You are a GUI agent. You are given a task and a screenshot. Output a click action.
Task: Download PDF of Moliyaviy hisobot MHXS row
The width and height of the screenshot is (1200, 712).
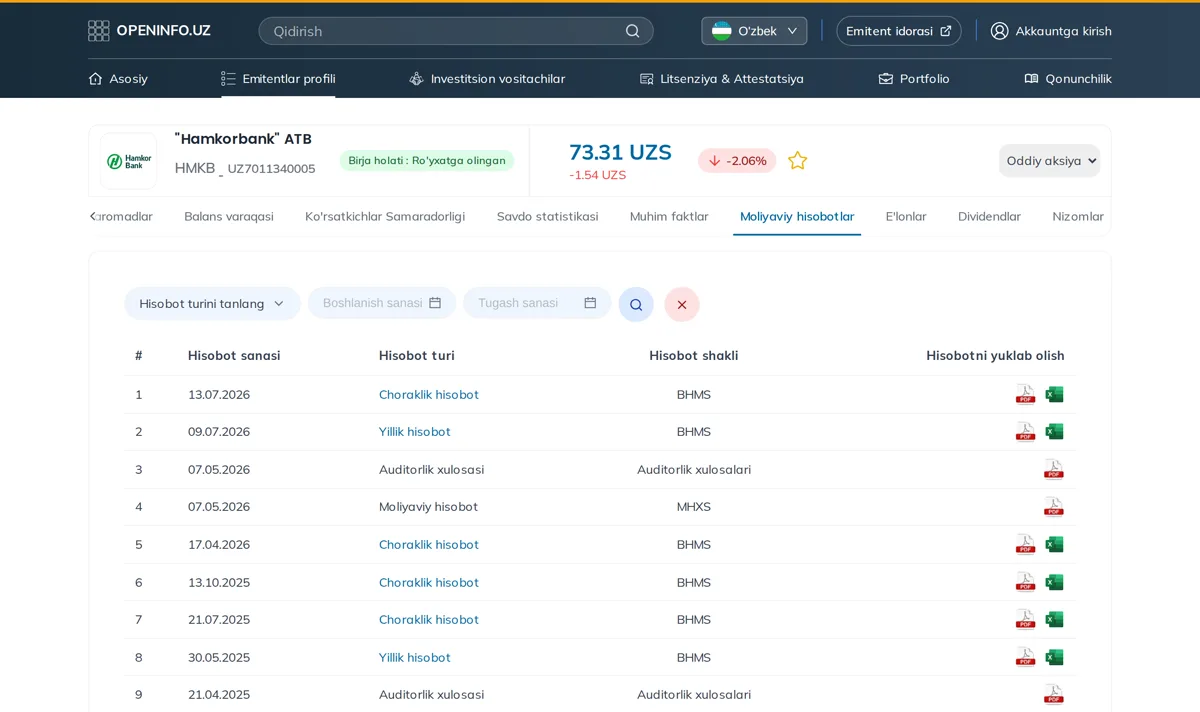[x=1053, y=507]
